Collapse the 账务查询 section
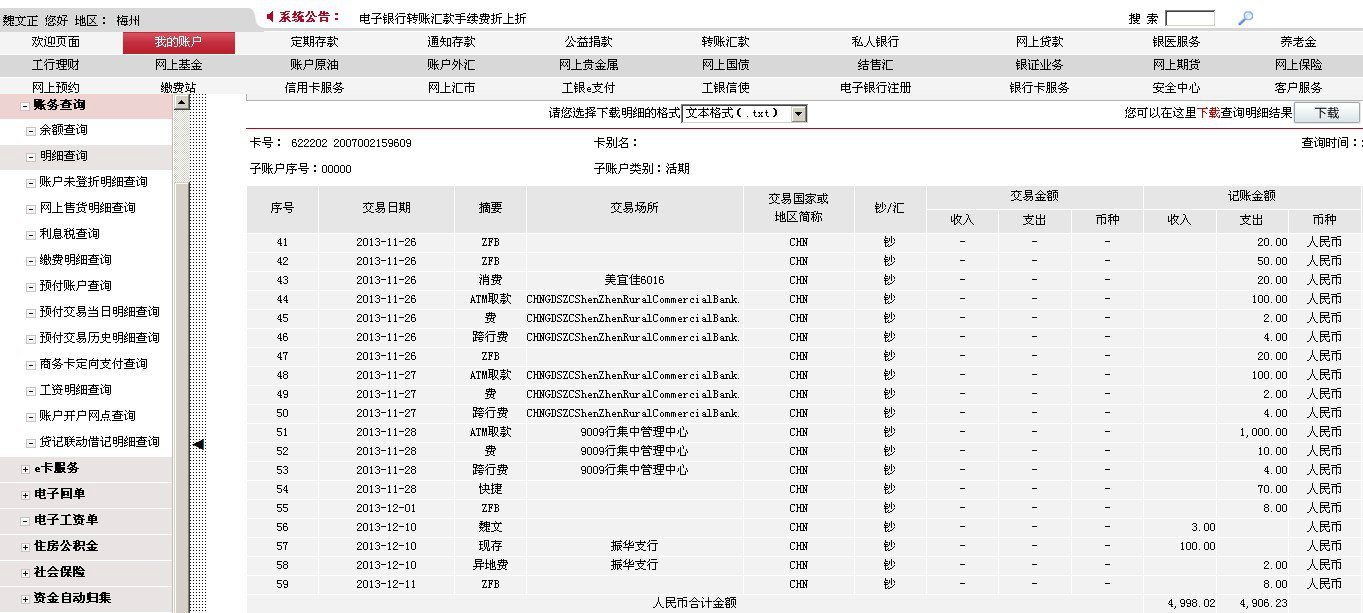 [x=25, y=104]
